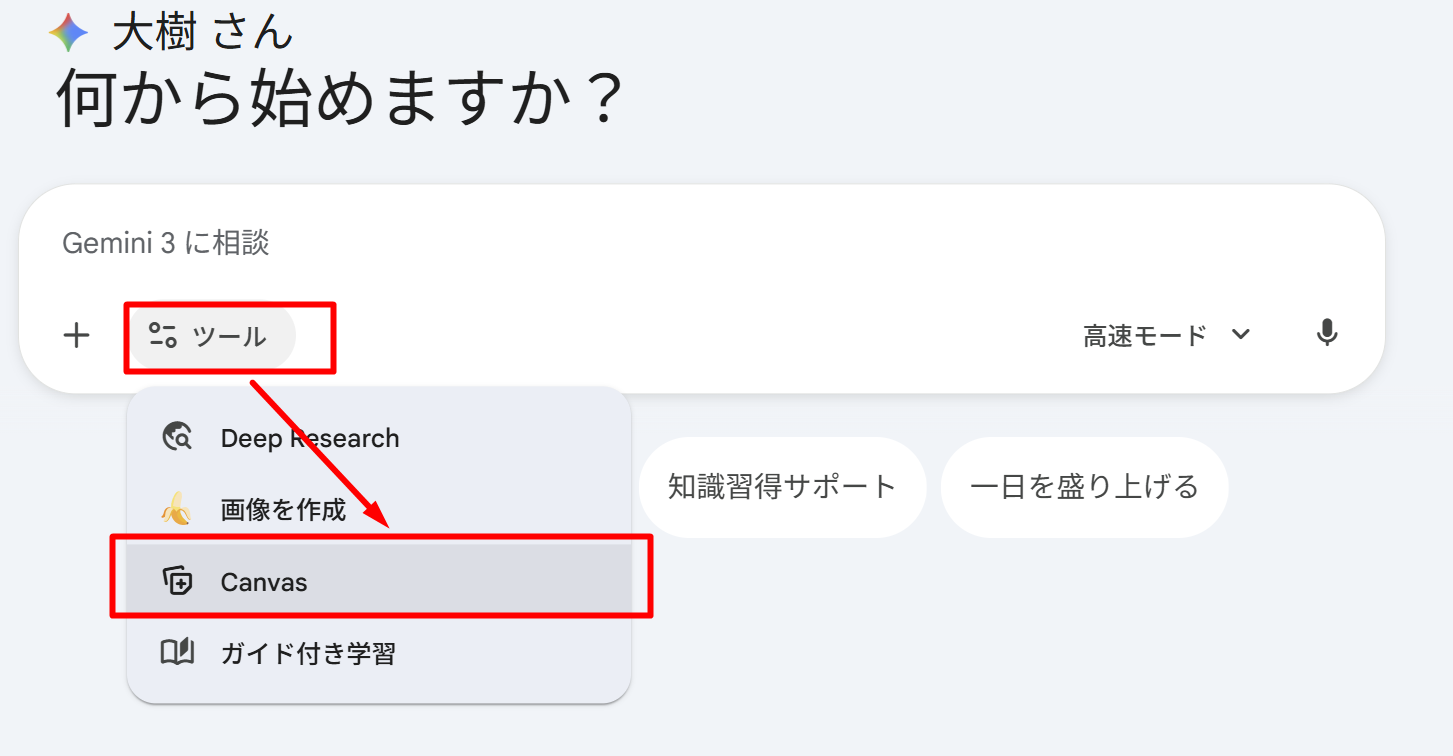Click the Canvas document-plus icon
The width and height of the screenshot is (1453, 756).
point(176,582)
